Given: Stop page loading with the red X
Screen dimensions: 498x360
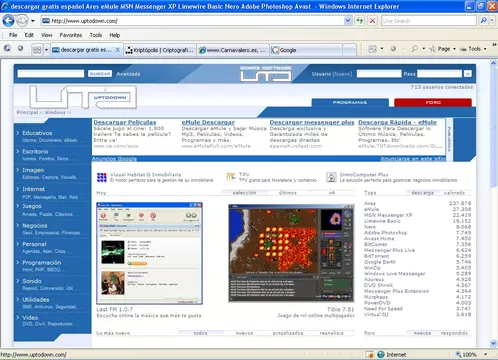Looking at the screenshot, I should [x=372, y=21].
